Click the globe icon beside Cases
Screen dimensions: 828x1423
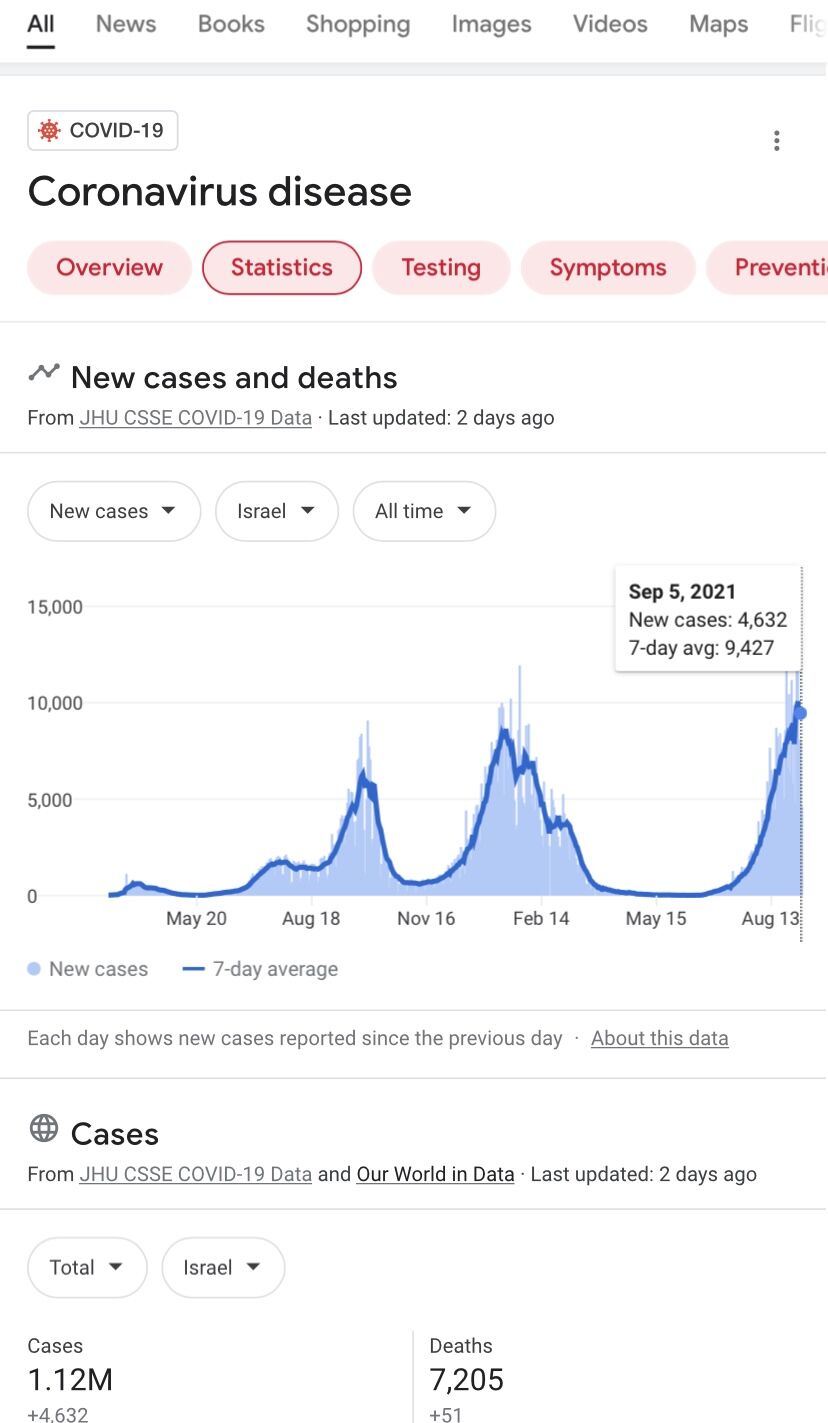(x=44, y=1128)
